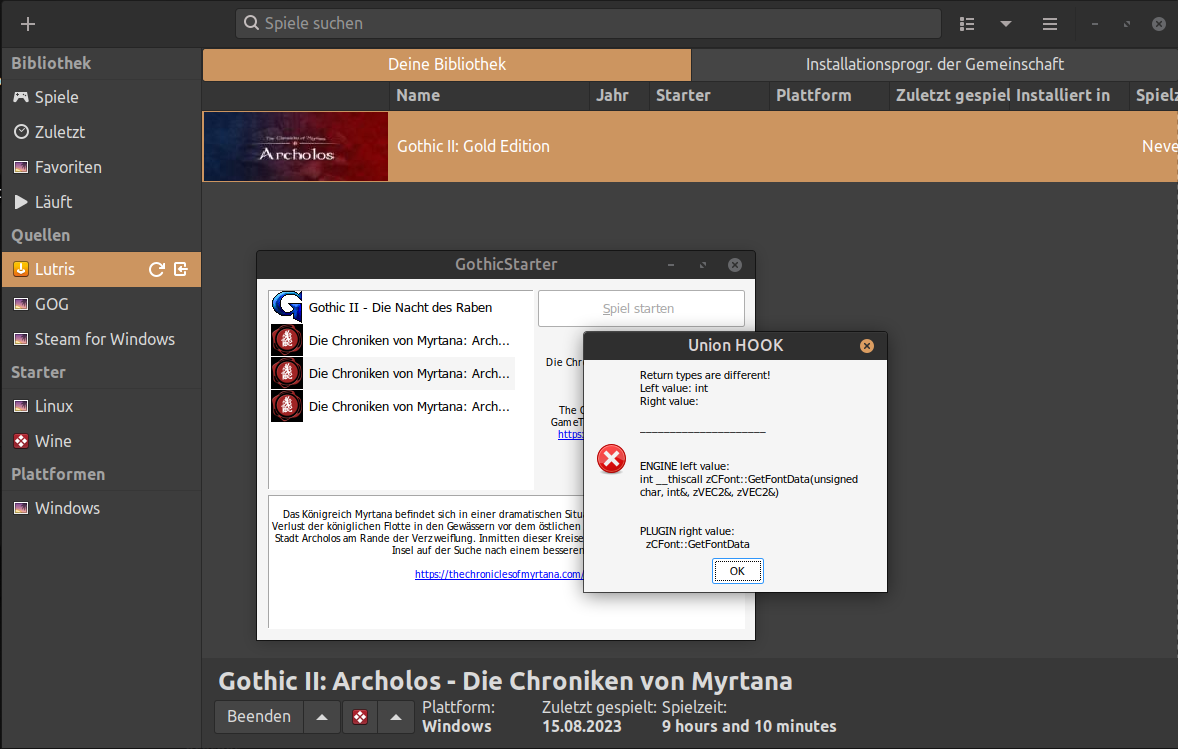
Task: Click the 'Bibliothek' sidebar heading
Action: pyautogui.click(x=51, y=63)
